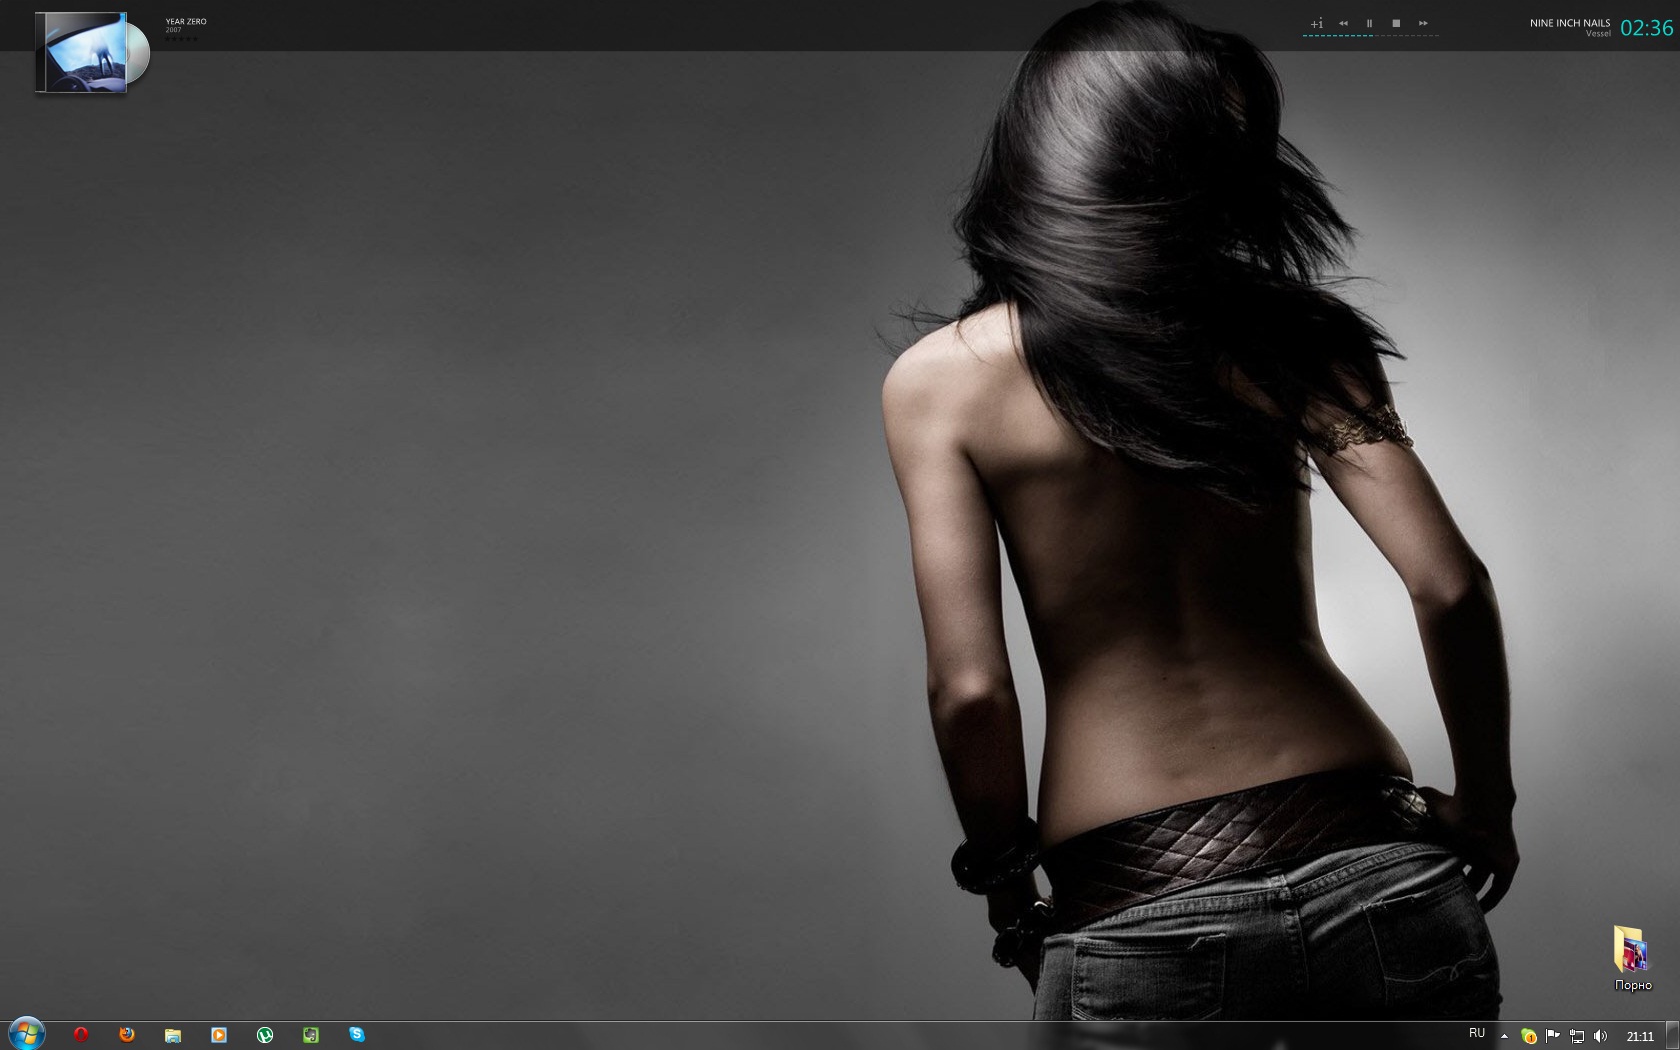Open uTorrent from the taskbar
The height and width of the screenshot is (1050, 1680).
point(265,1035)
